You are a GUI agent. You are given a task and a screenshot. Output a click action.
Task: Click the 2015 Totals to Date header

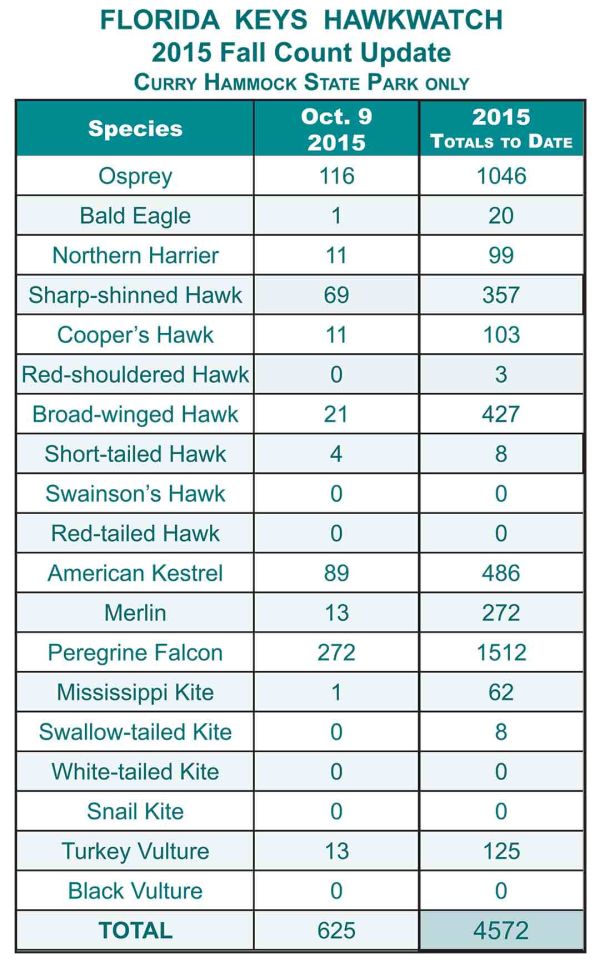click(500, 129)
